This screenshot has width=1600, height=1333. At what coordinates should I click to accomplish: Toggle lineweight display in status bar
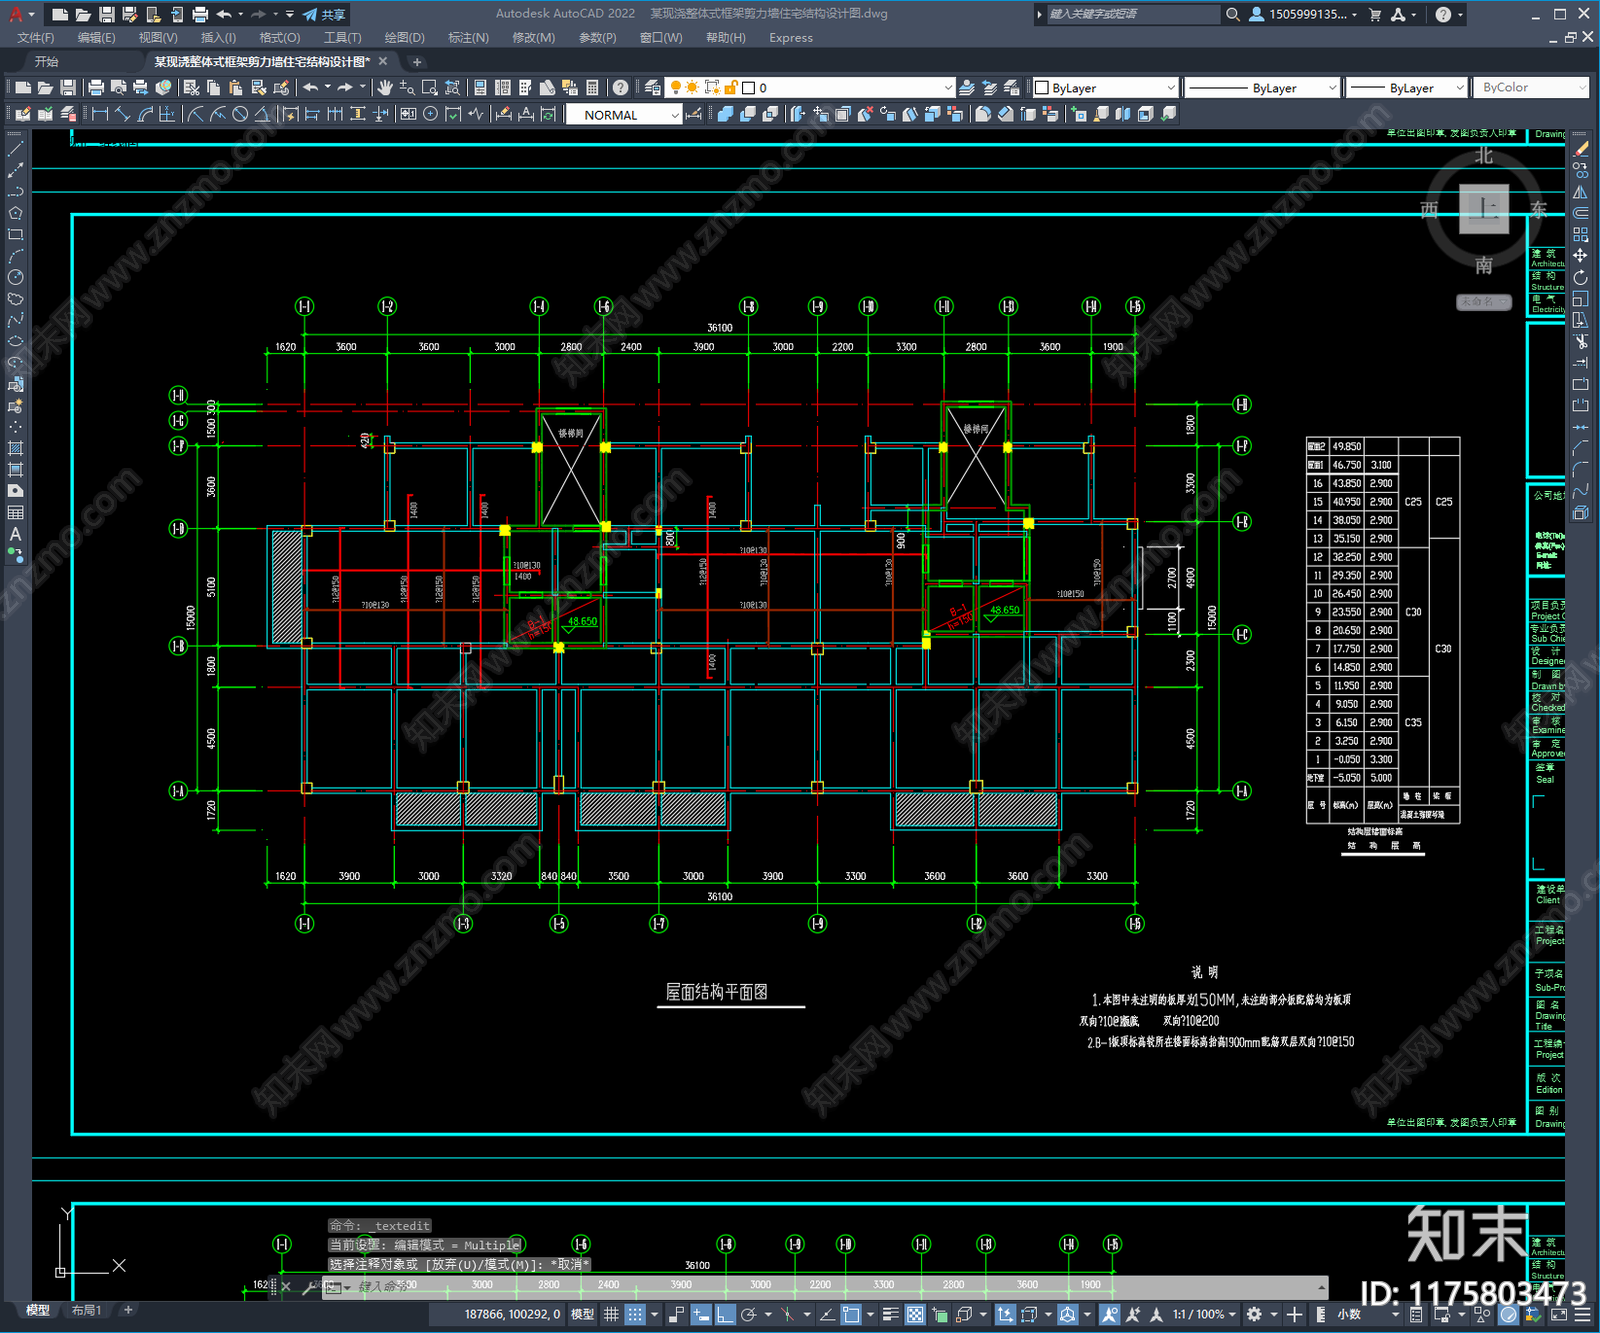click(x=890, y=1314)
